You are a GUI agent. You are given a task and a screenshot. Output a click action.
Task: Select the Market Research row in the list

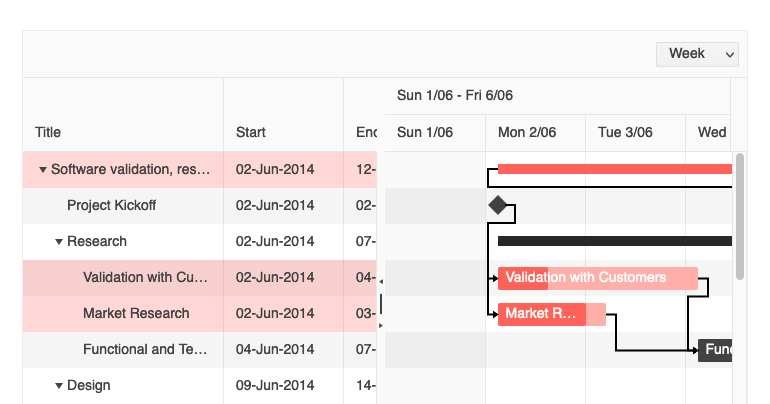click(136, 314)
